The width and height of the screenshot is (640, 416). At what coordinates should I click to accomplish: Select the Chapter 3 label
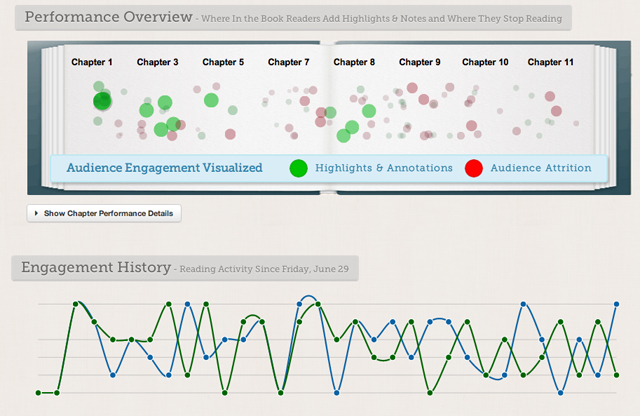pyautogui.click(x=157, y=62)
